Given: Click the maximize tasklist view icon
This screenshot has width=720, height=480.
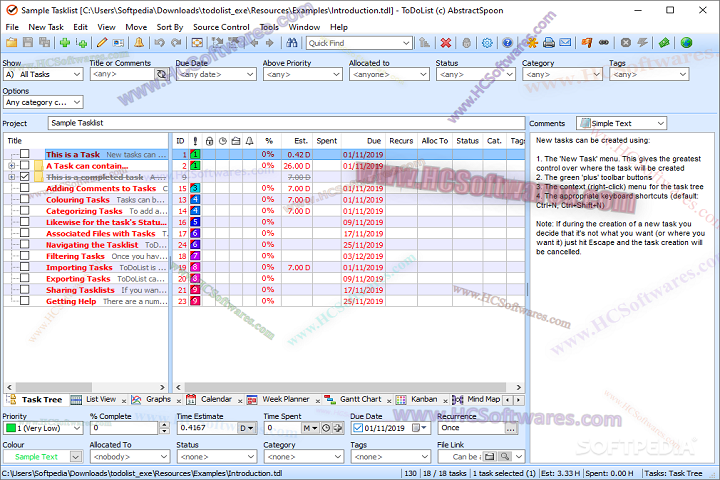Looking at the screenshot, I should (197, 43).
